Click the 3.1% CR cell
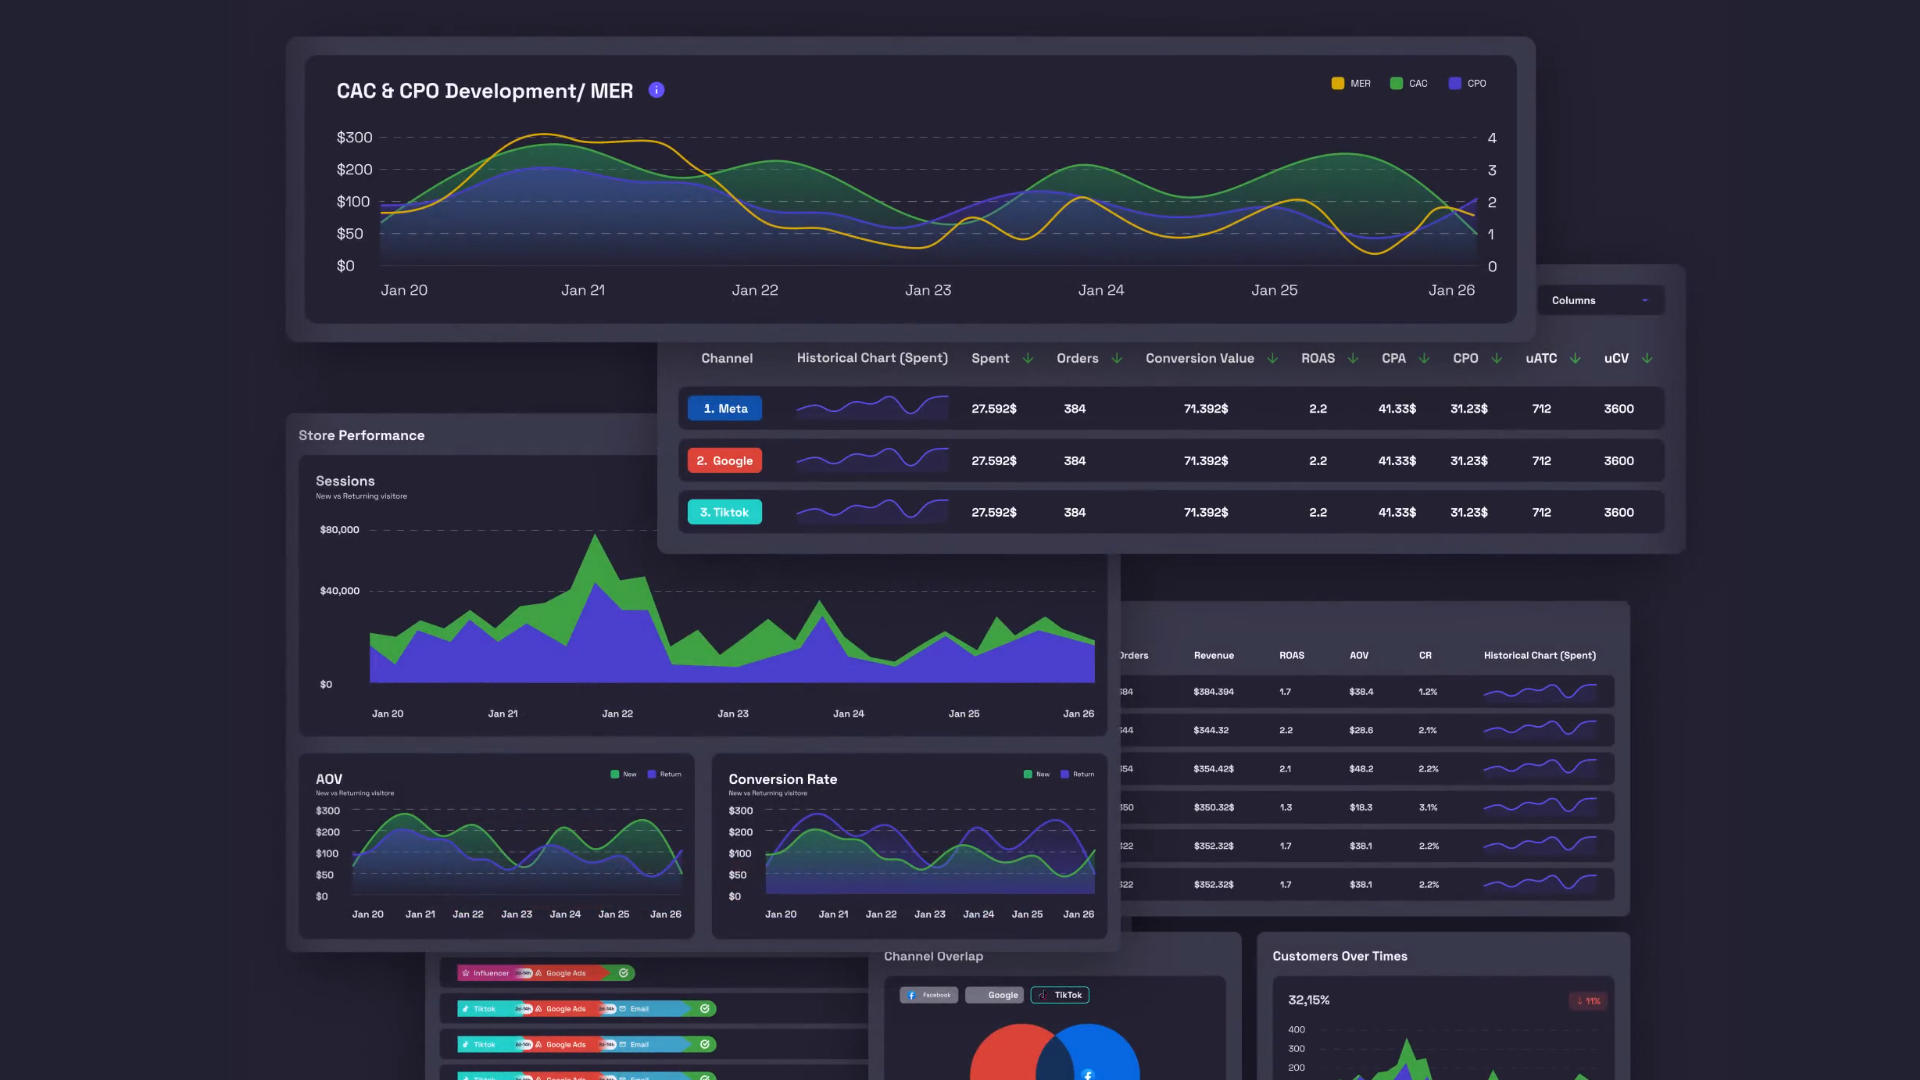Image resolution: width=1920 pixels, height=1080 pixels. click(x=1428, y=807)
